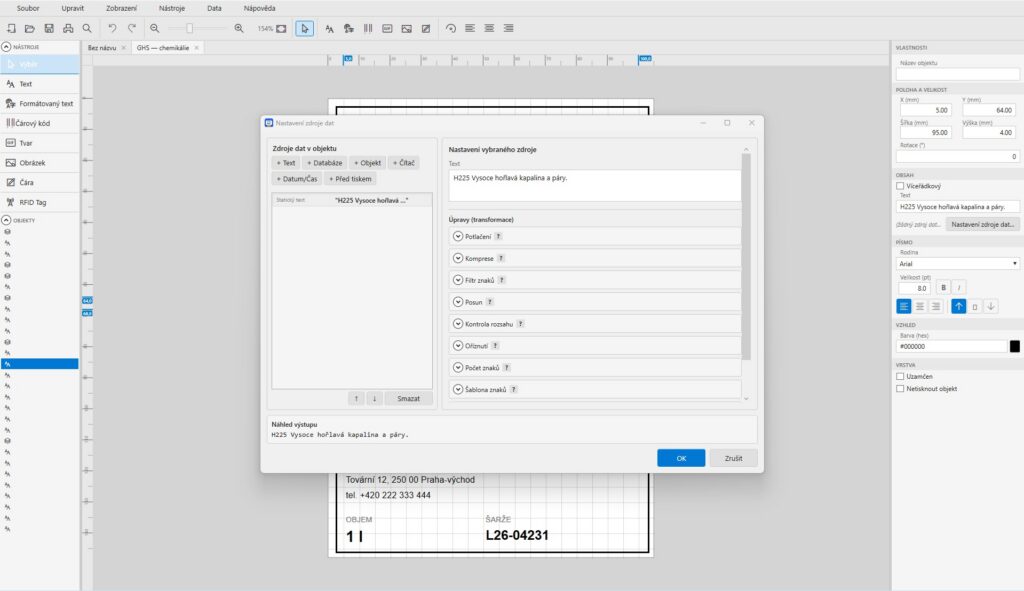Click the Line icon in top toolbar
Image resolution: width=1024 pixels, height=591 pixels.
tap(426, 28)
